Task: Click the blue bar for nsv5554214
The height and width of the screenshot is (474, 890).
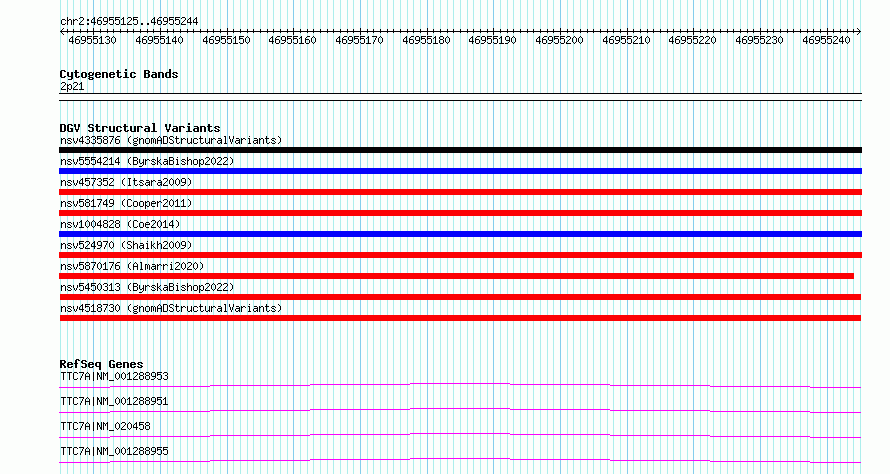Action: [460, 171]
